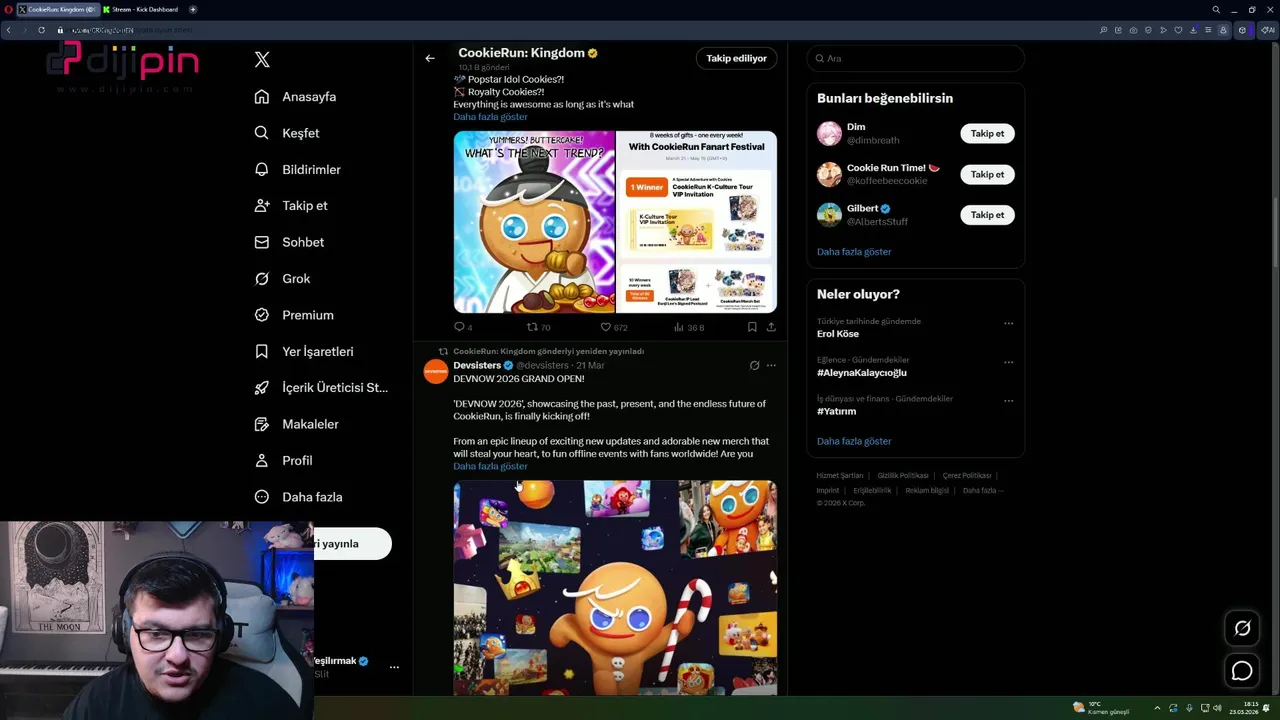This screenshot has width=1280, height=720.
Task: Expand footer Daha fazla menu
Action: (982, 491)
